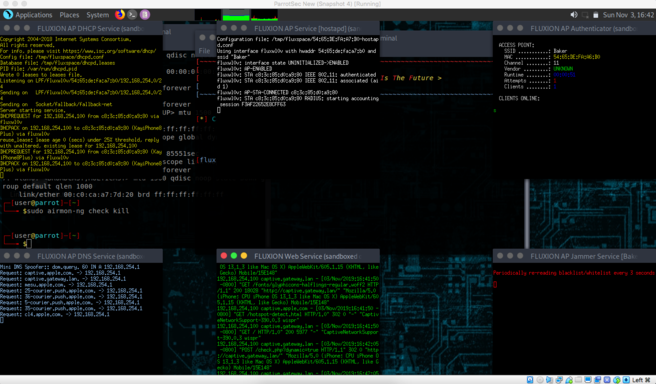Click the VirtualBox mouse integration status icon
This screenshot has width=656, height=384.
[617, 380]
